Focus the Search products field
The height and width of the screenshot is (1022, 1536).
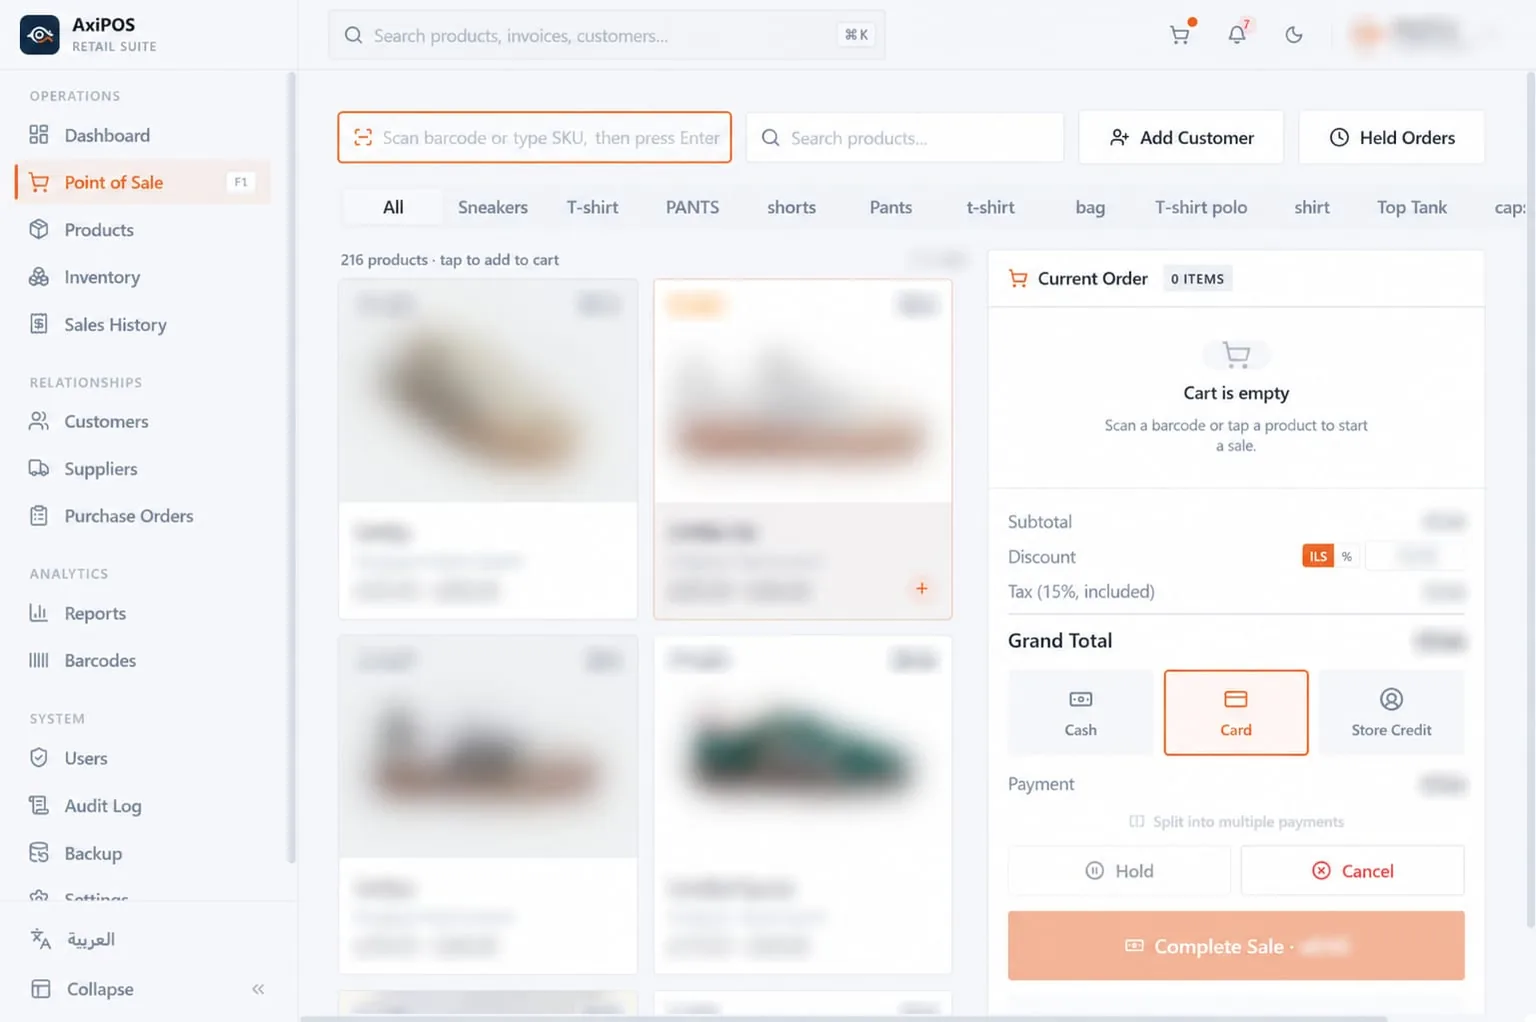(x=905, y=137)
